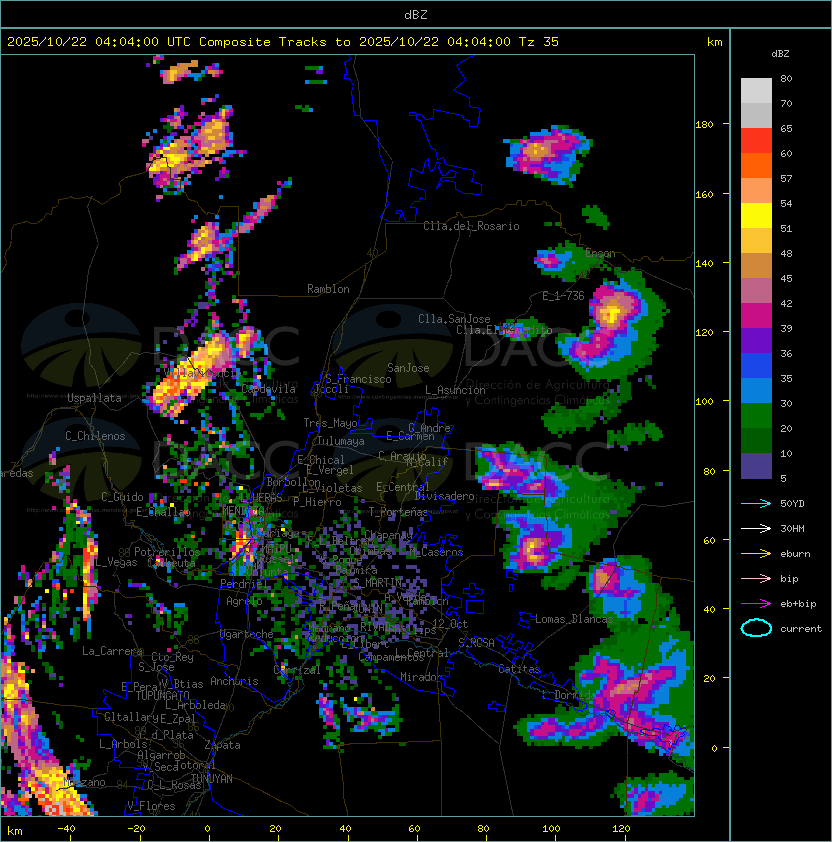This screenshot has height=842, width=832.
Task: Click the S_Francisco place label
Action: point(358,380)
